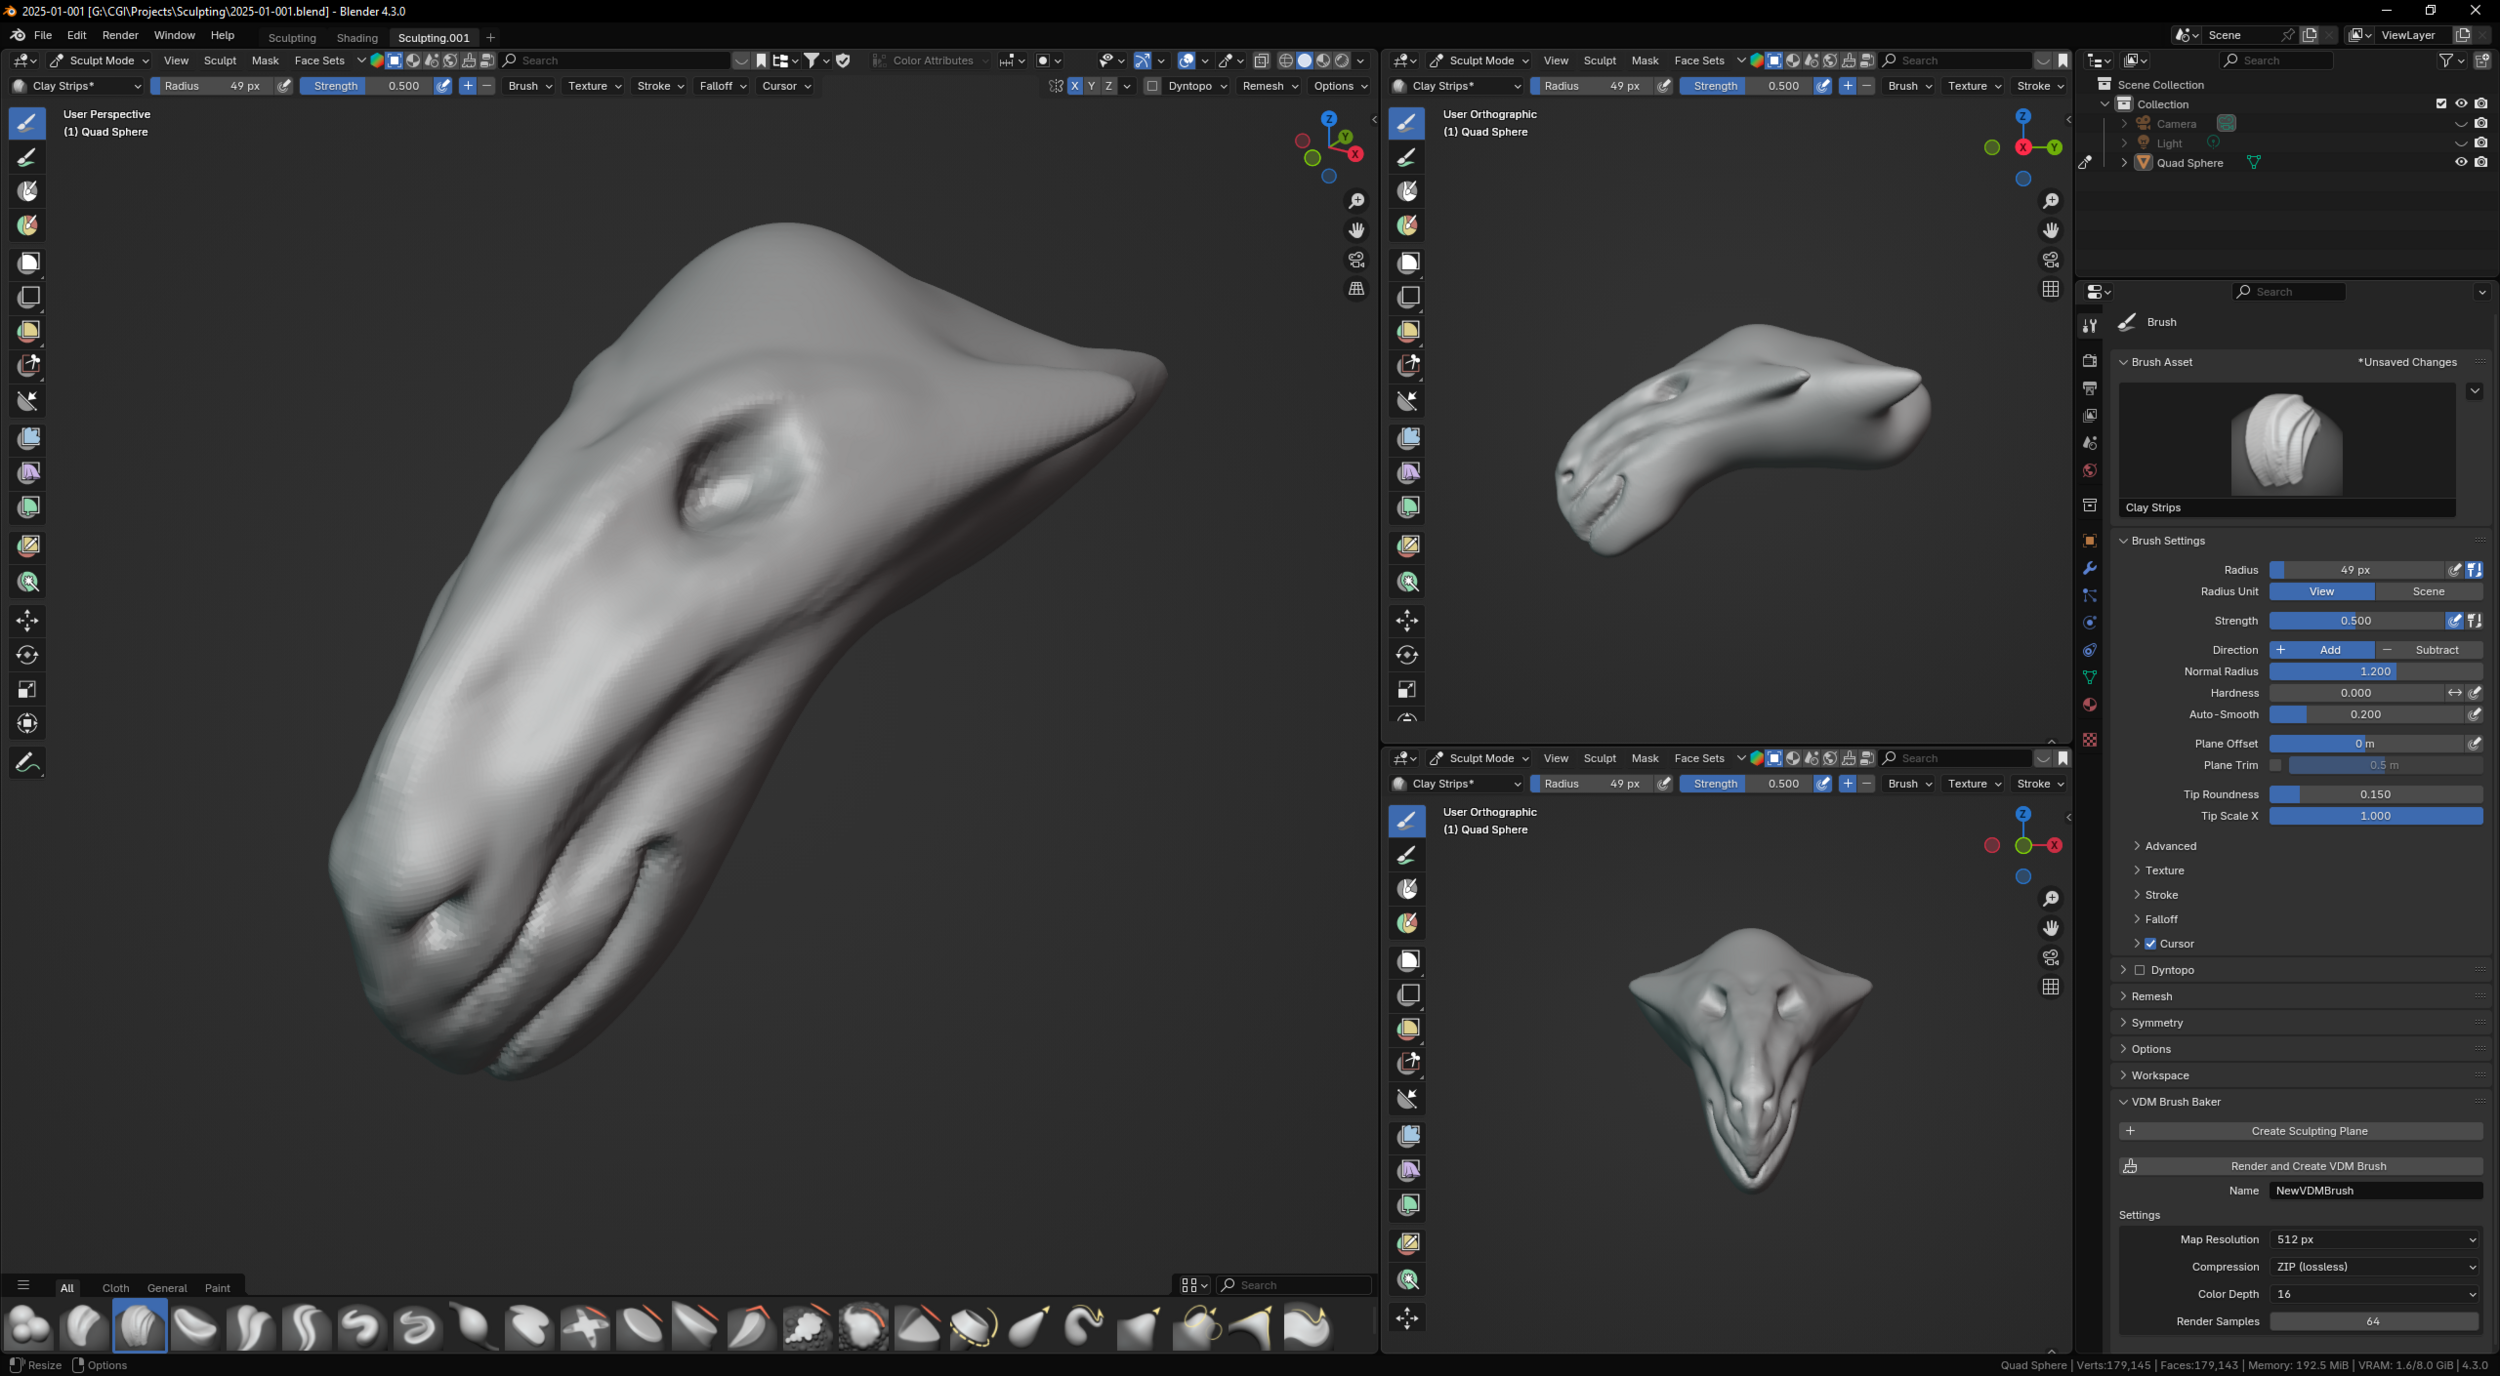Select the Smooth brush in the toolbar

(x=863, y=1325)
